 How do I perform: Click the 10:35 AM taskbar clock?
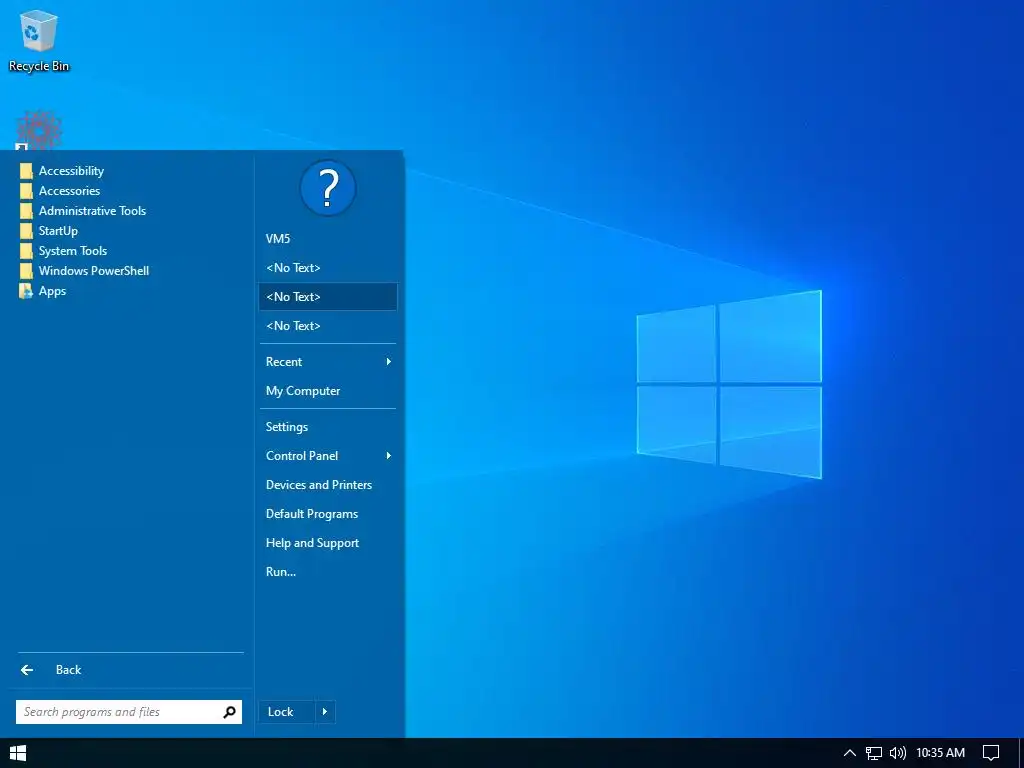(940, 753)
